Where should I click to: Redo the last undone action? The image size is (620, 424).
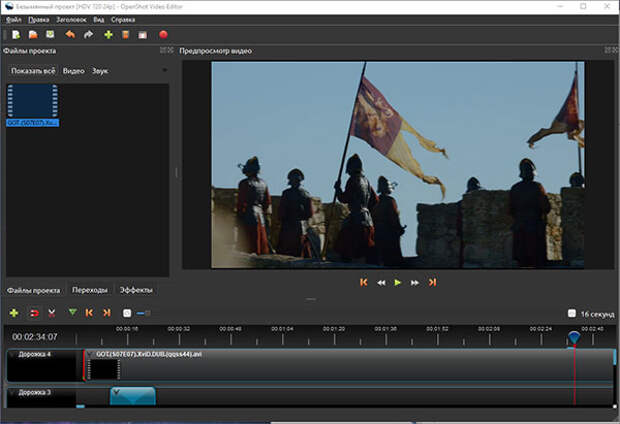coord(88,35)
